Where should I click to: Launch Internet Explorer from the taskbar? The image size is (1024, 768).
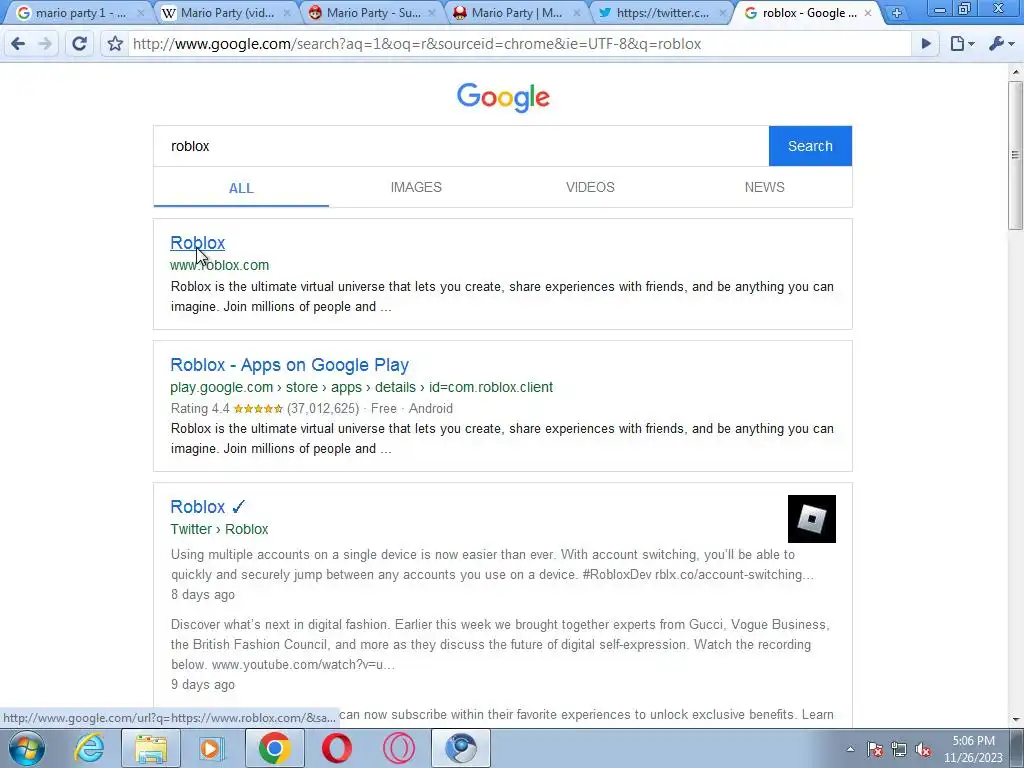click(x=88, y=748)
